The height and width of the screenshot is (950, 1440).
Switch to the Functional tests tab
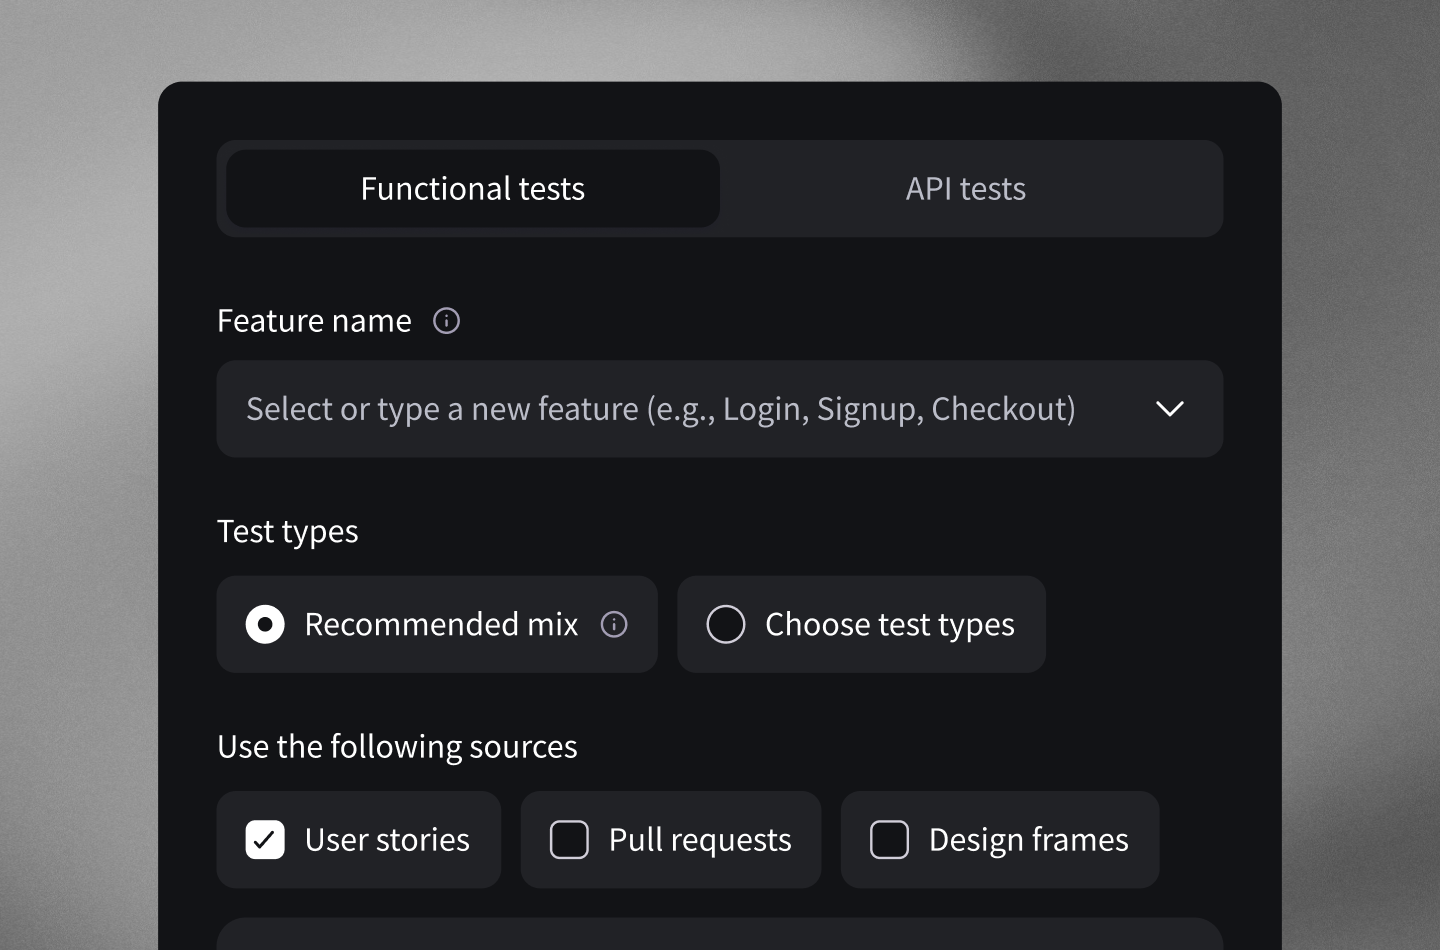(472, 189)
